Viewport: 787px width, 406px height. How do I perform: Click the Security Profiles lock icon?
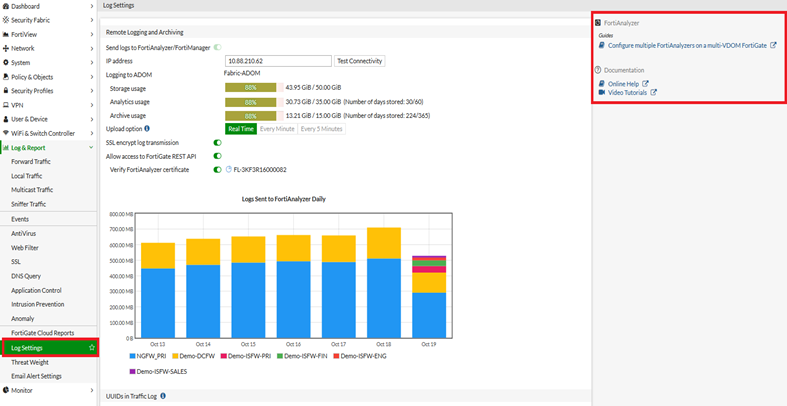(6, 91)
